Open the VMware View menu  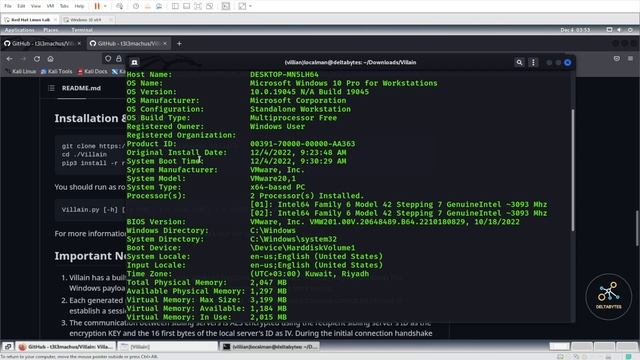pyautogui.click(x=36, y=6)
